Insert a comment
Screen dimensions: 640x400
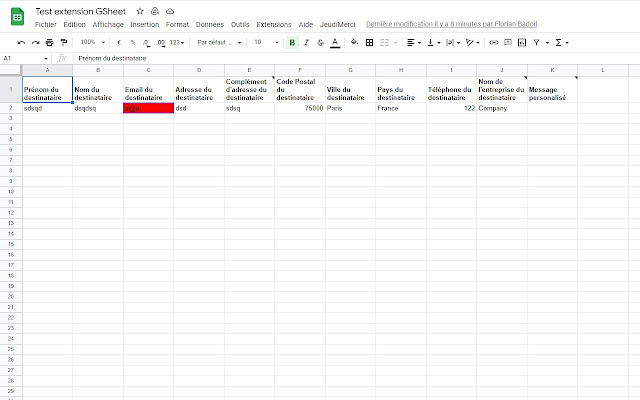tap(508, 42)
